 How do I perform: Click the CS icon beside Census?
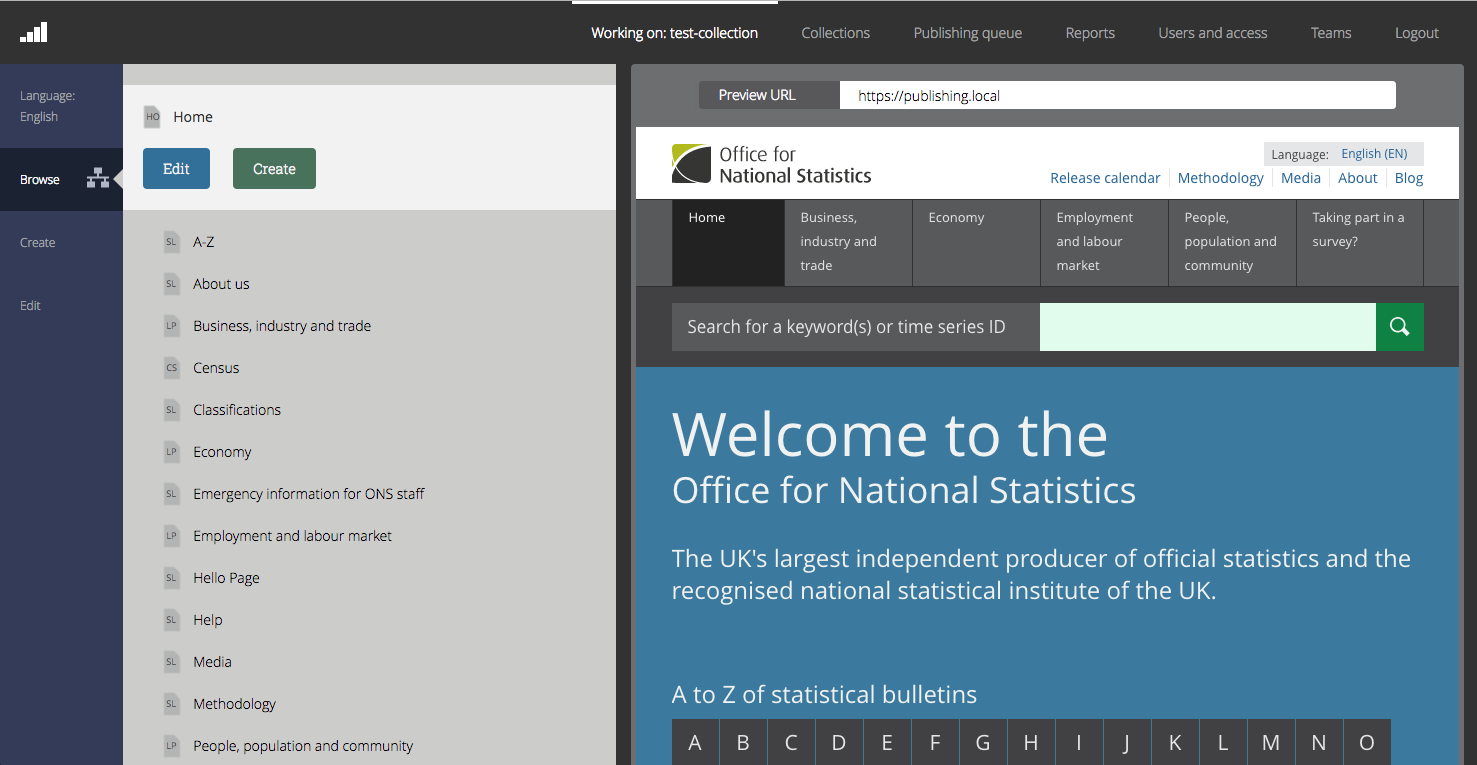click(x=172, y=368)
